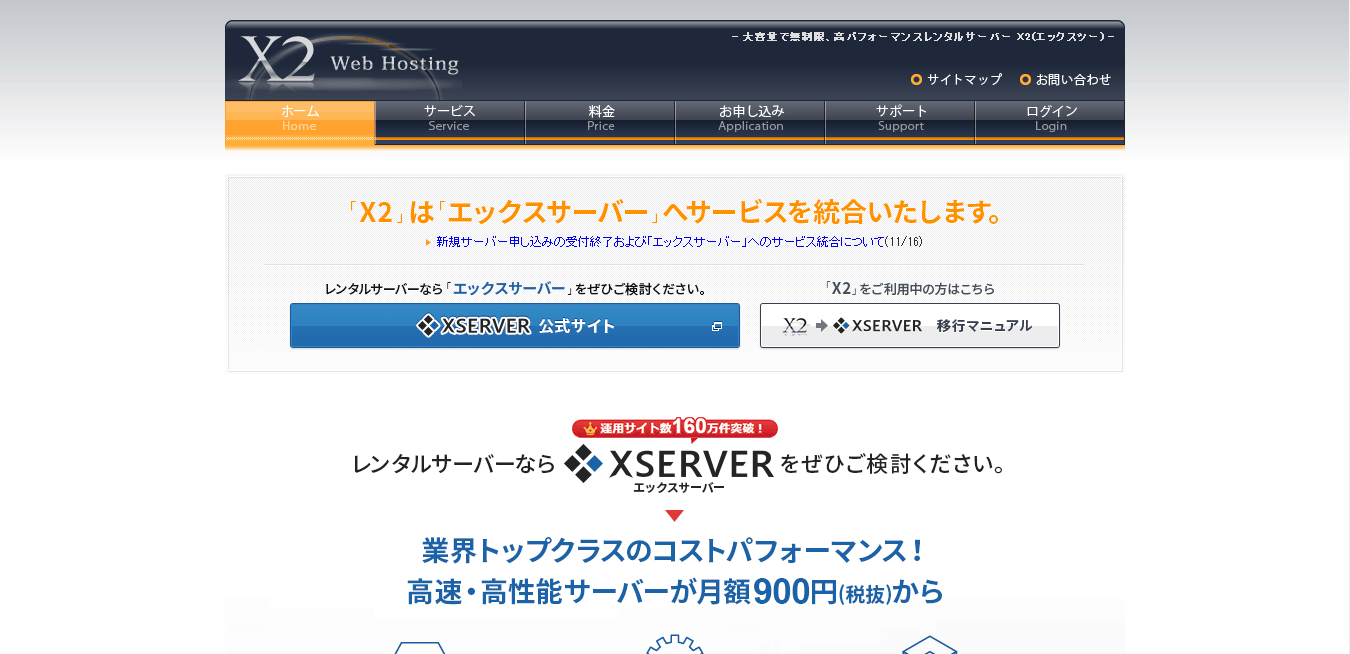Open the サイトマップ link
This screenshot has width=1350, height=654.
[964, 80]
